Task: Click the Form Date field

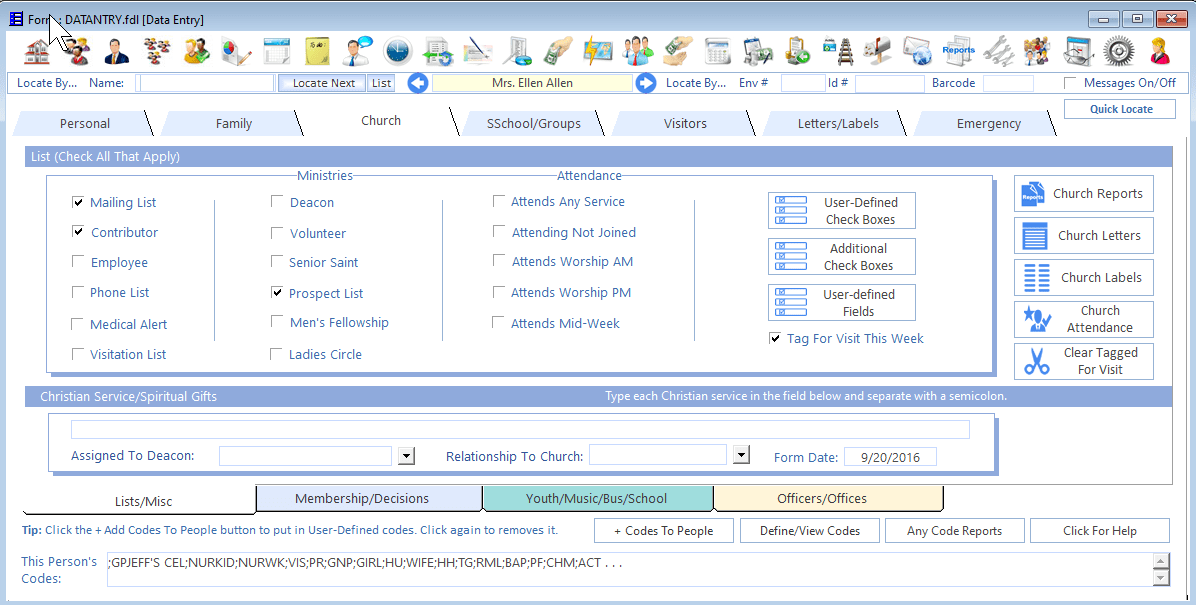Action: click(x=890, y=457)
